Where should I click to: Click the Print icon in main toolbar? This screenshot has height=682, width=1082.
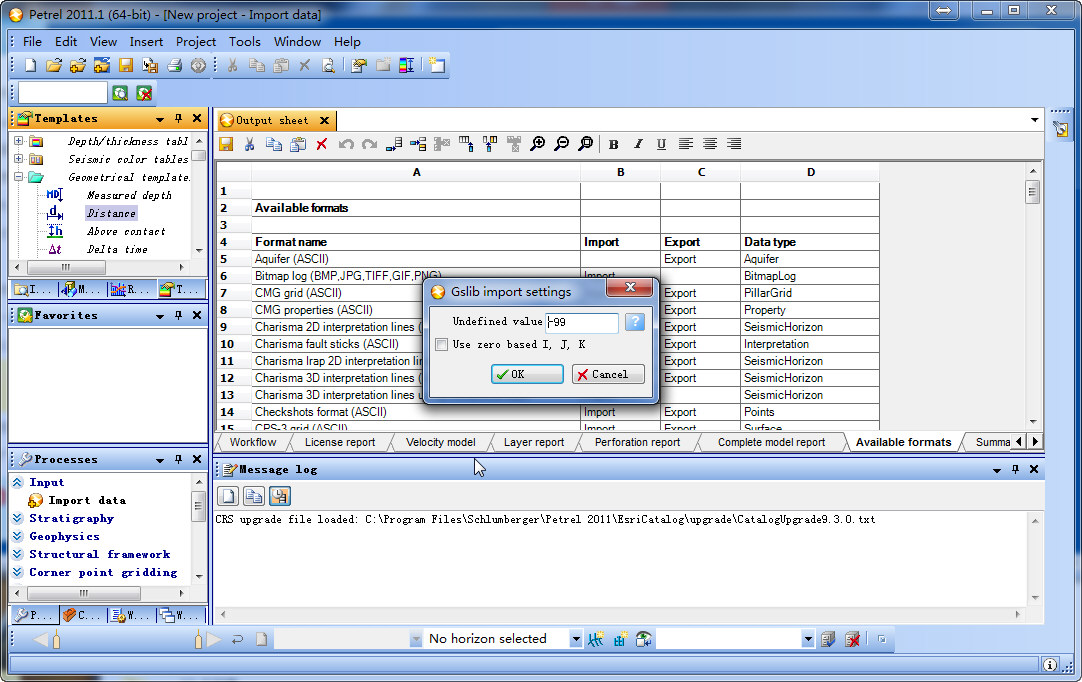click(x=175, y=66)
